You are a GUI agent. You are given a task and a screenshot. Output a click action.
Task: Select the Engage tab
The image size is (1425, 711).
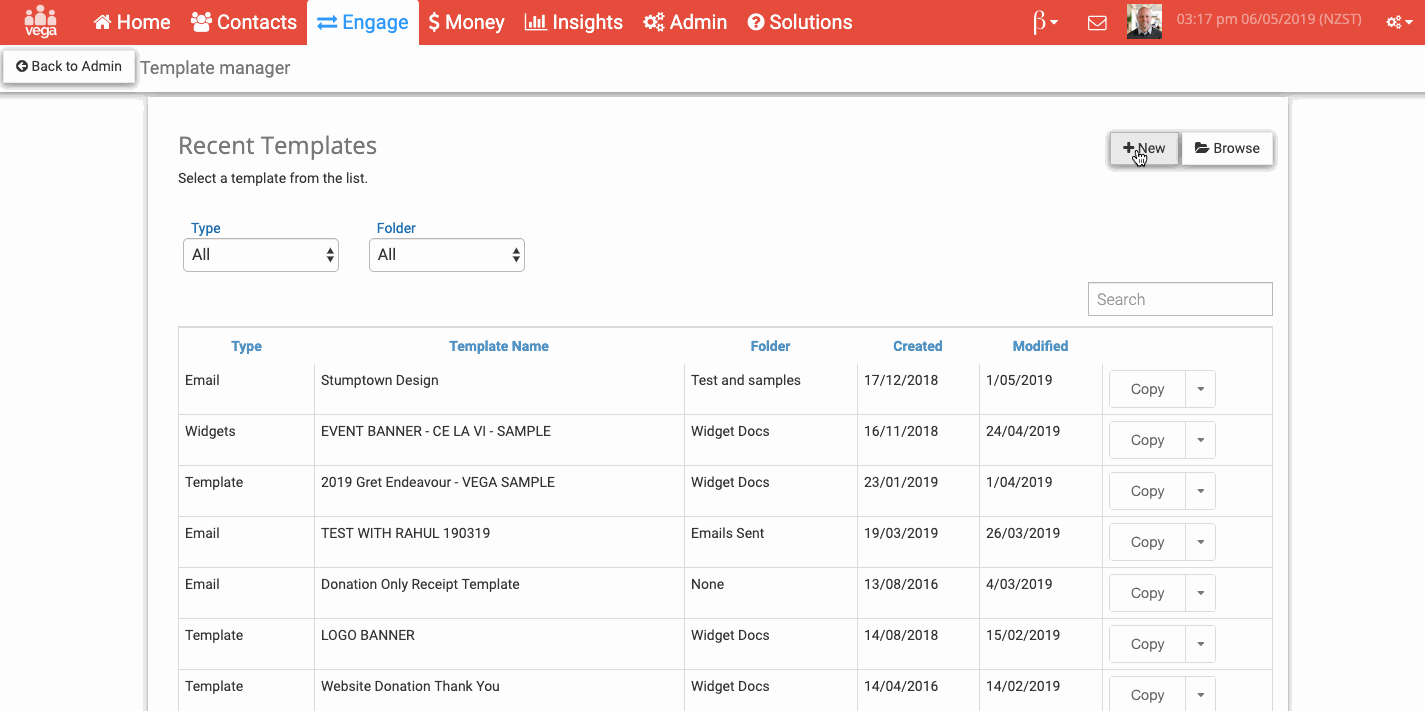click(363, 22)
